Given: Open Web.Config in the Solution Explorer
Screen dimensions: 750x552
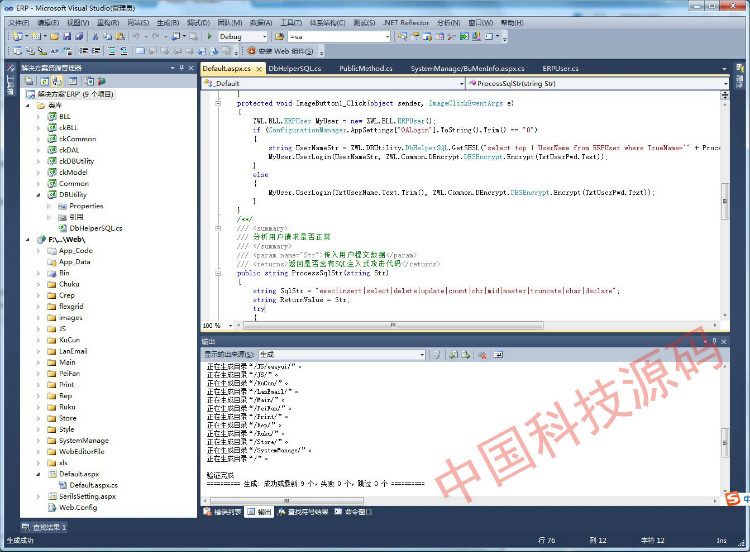Looking at the screenshot, I should click(x=77, y=507).
